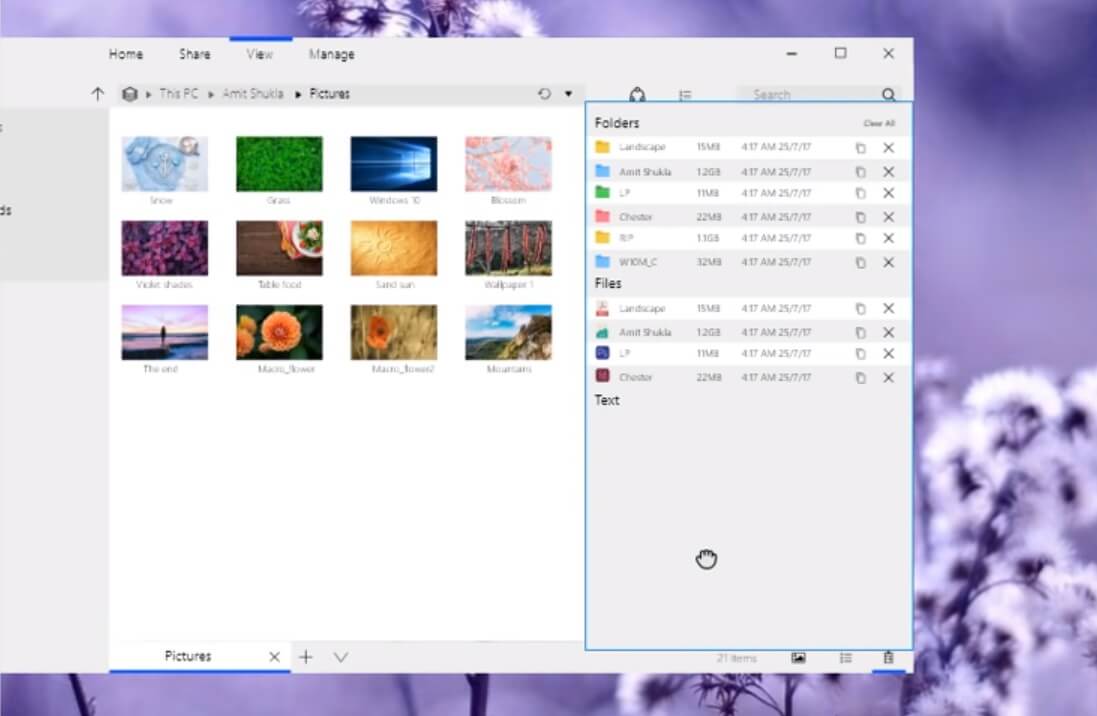The height and width of the screenshot is (716, 1097).
Task: Remove the Landscape entry under Files
Action: (x=889, y=309)
